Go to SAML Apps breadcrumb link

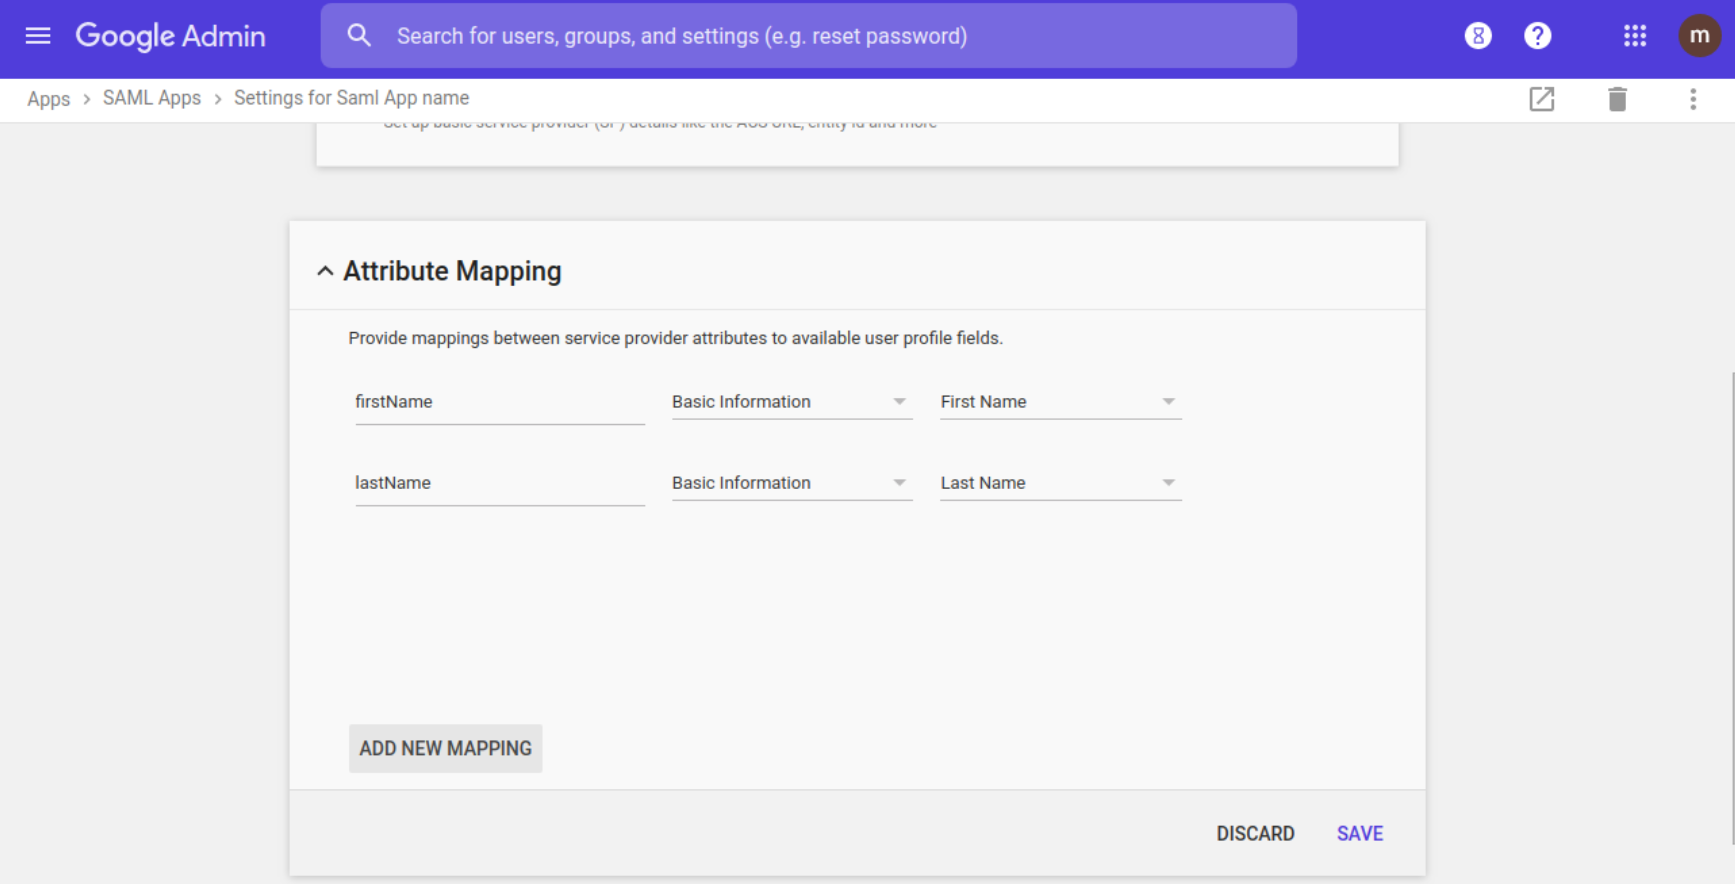point(152,98)
